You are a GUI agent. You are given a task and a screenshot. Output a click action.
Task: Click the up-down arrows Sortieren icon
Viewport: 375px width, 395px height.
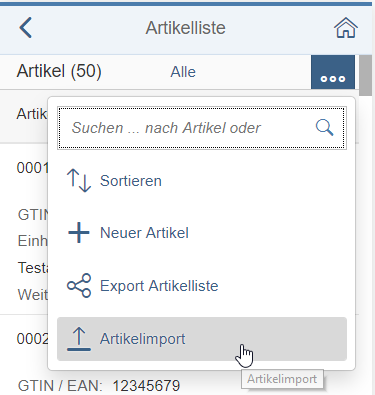click(x=79, y=181)
